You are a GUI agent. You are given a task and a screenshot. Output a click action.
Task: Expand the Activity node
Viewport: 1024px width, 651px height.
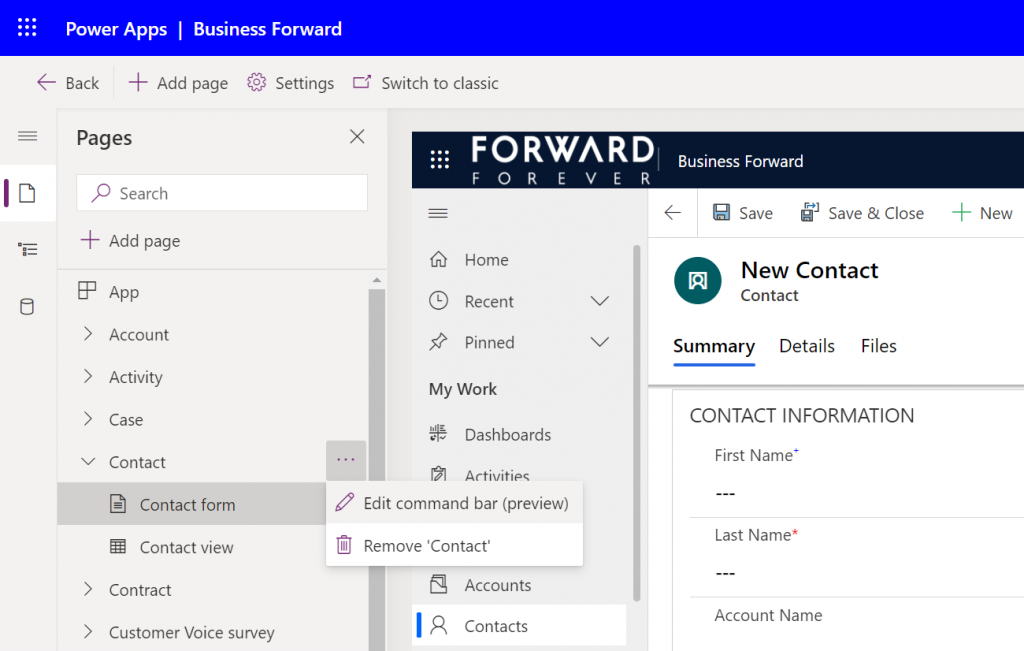tap(88, 376)
